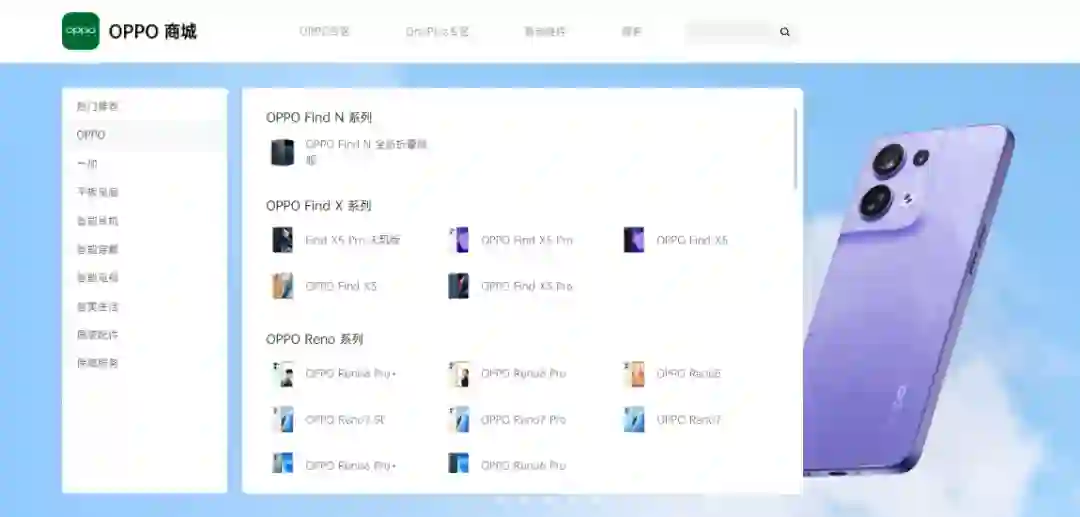Click the magnifier search icon
1080x517 pixels.
coord(785,32)
